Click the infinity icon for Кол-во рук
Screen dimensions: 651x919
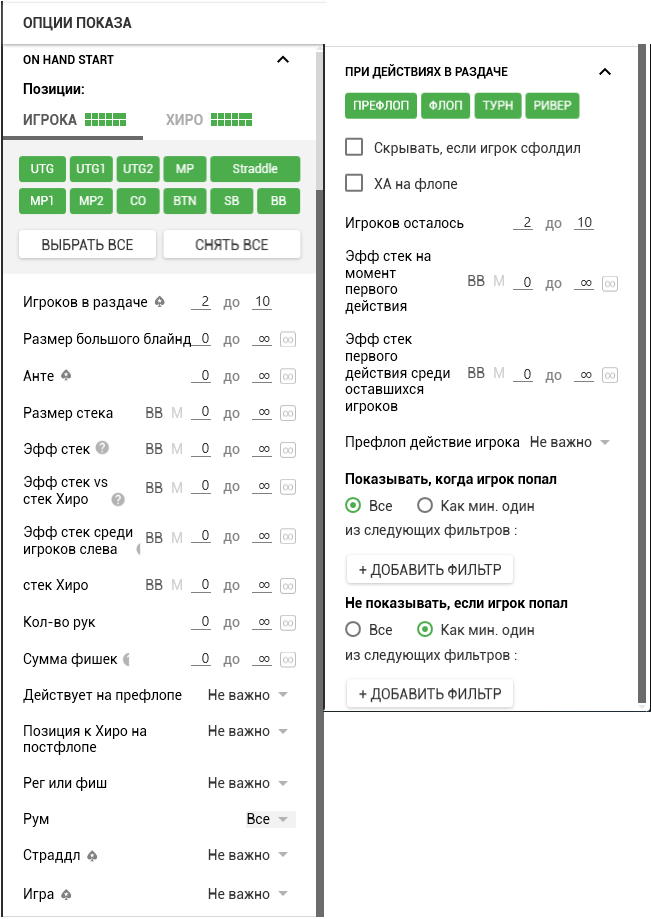(288, 623)
